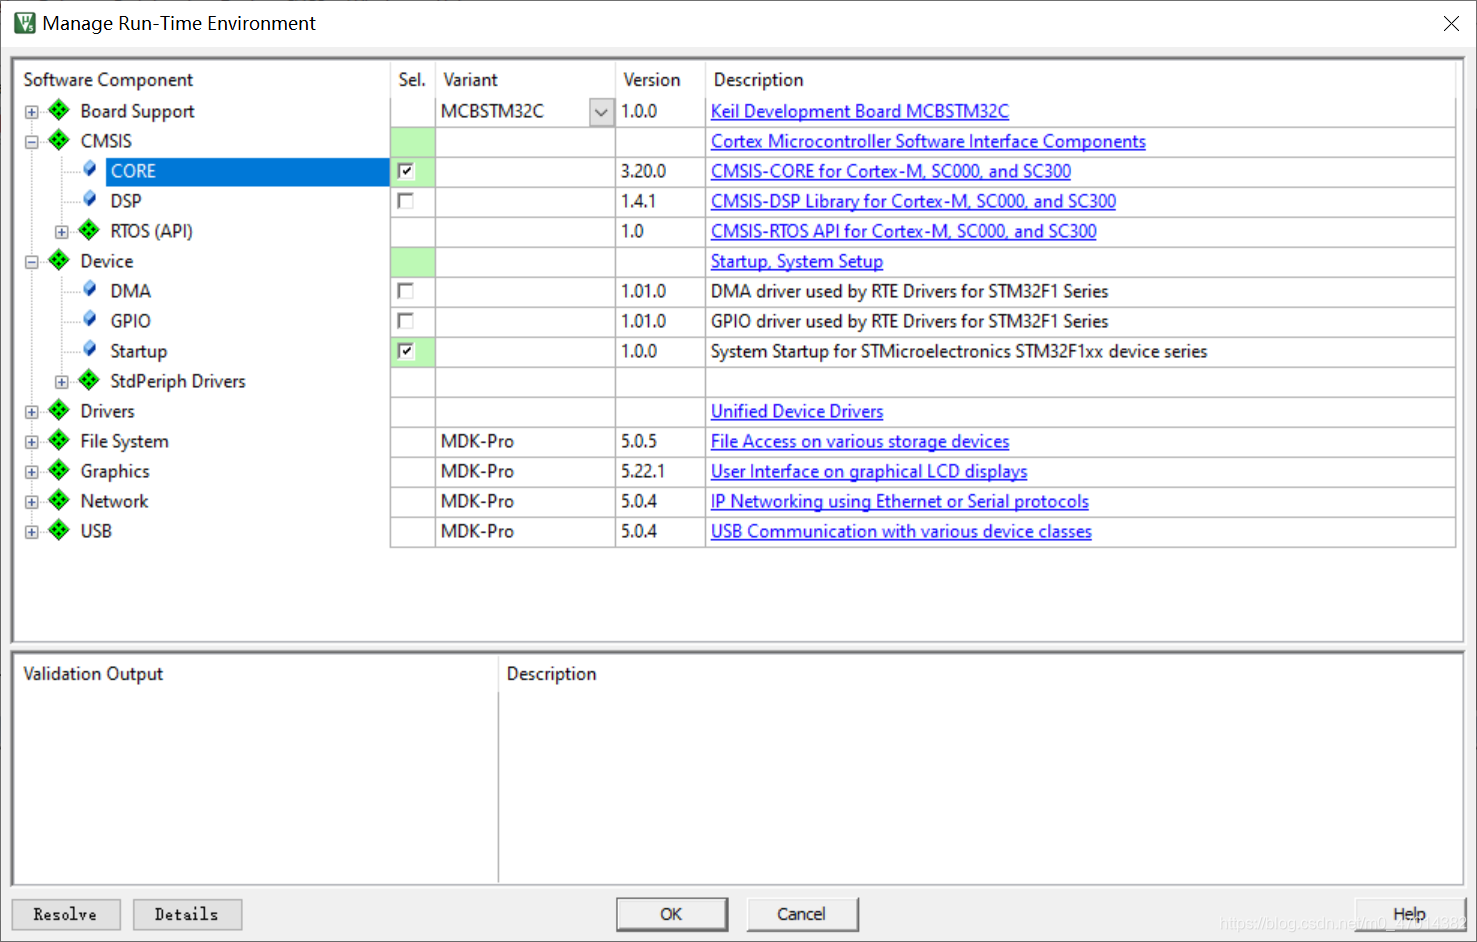1477x942 pixels.
Task: Open Cortex Microcontroller Software Interface Components link
Action: (928, 141)
